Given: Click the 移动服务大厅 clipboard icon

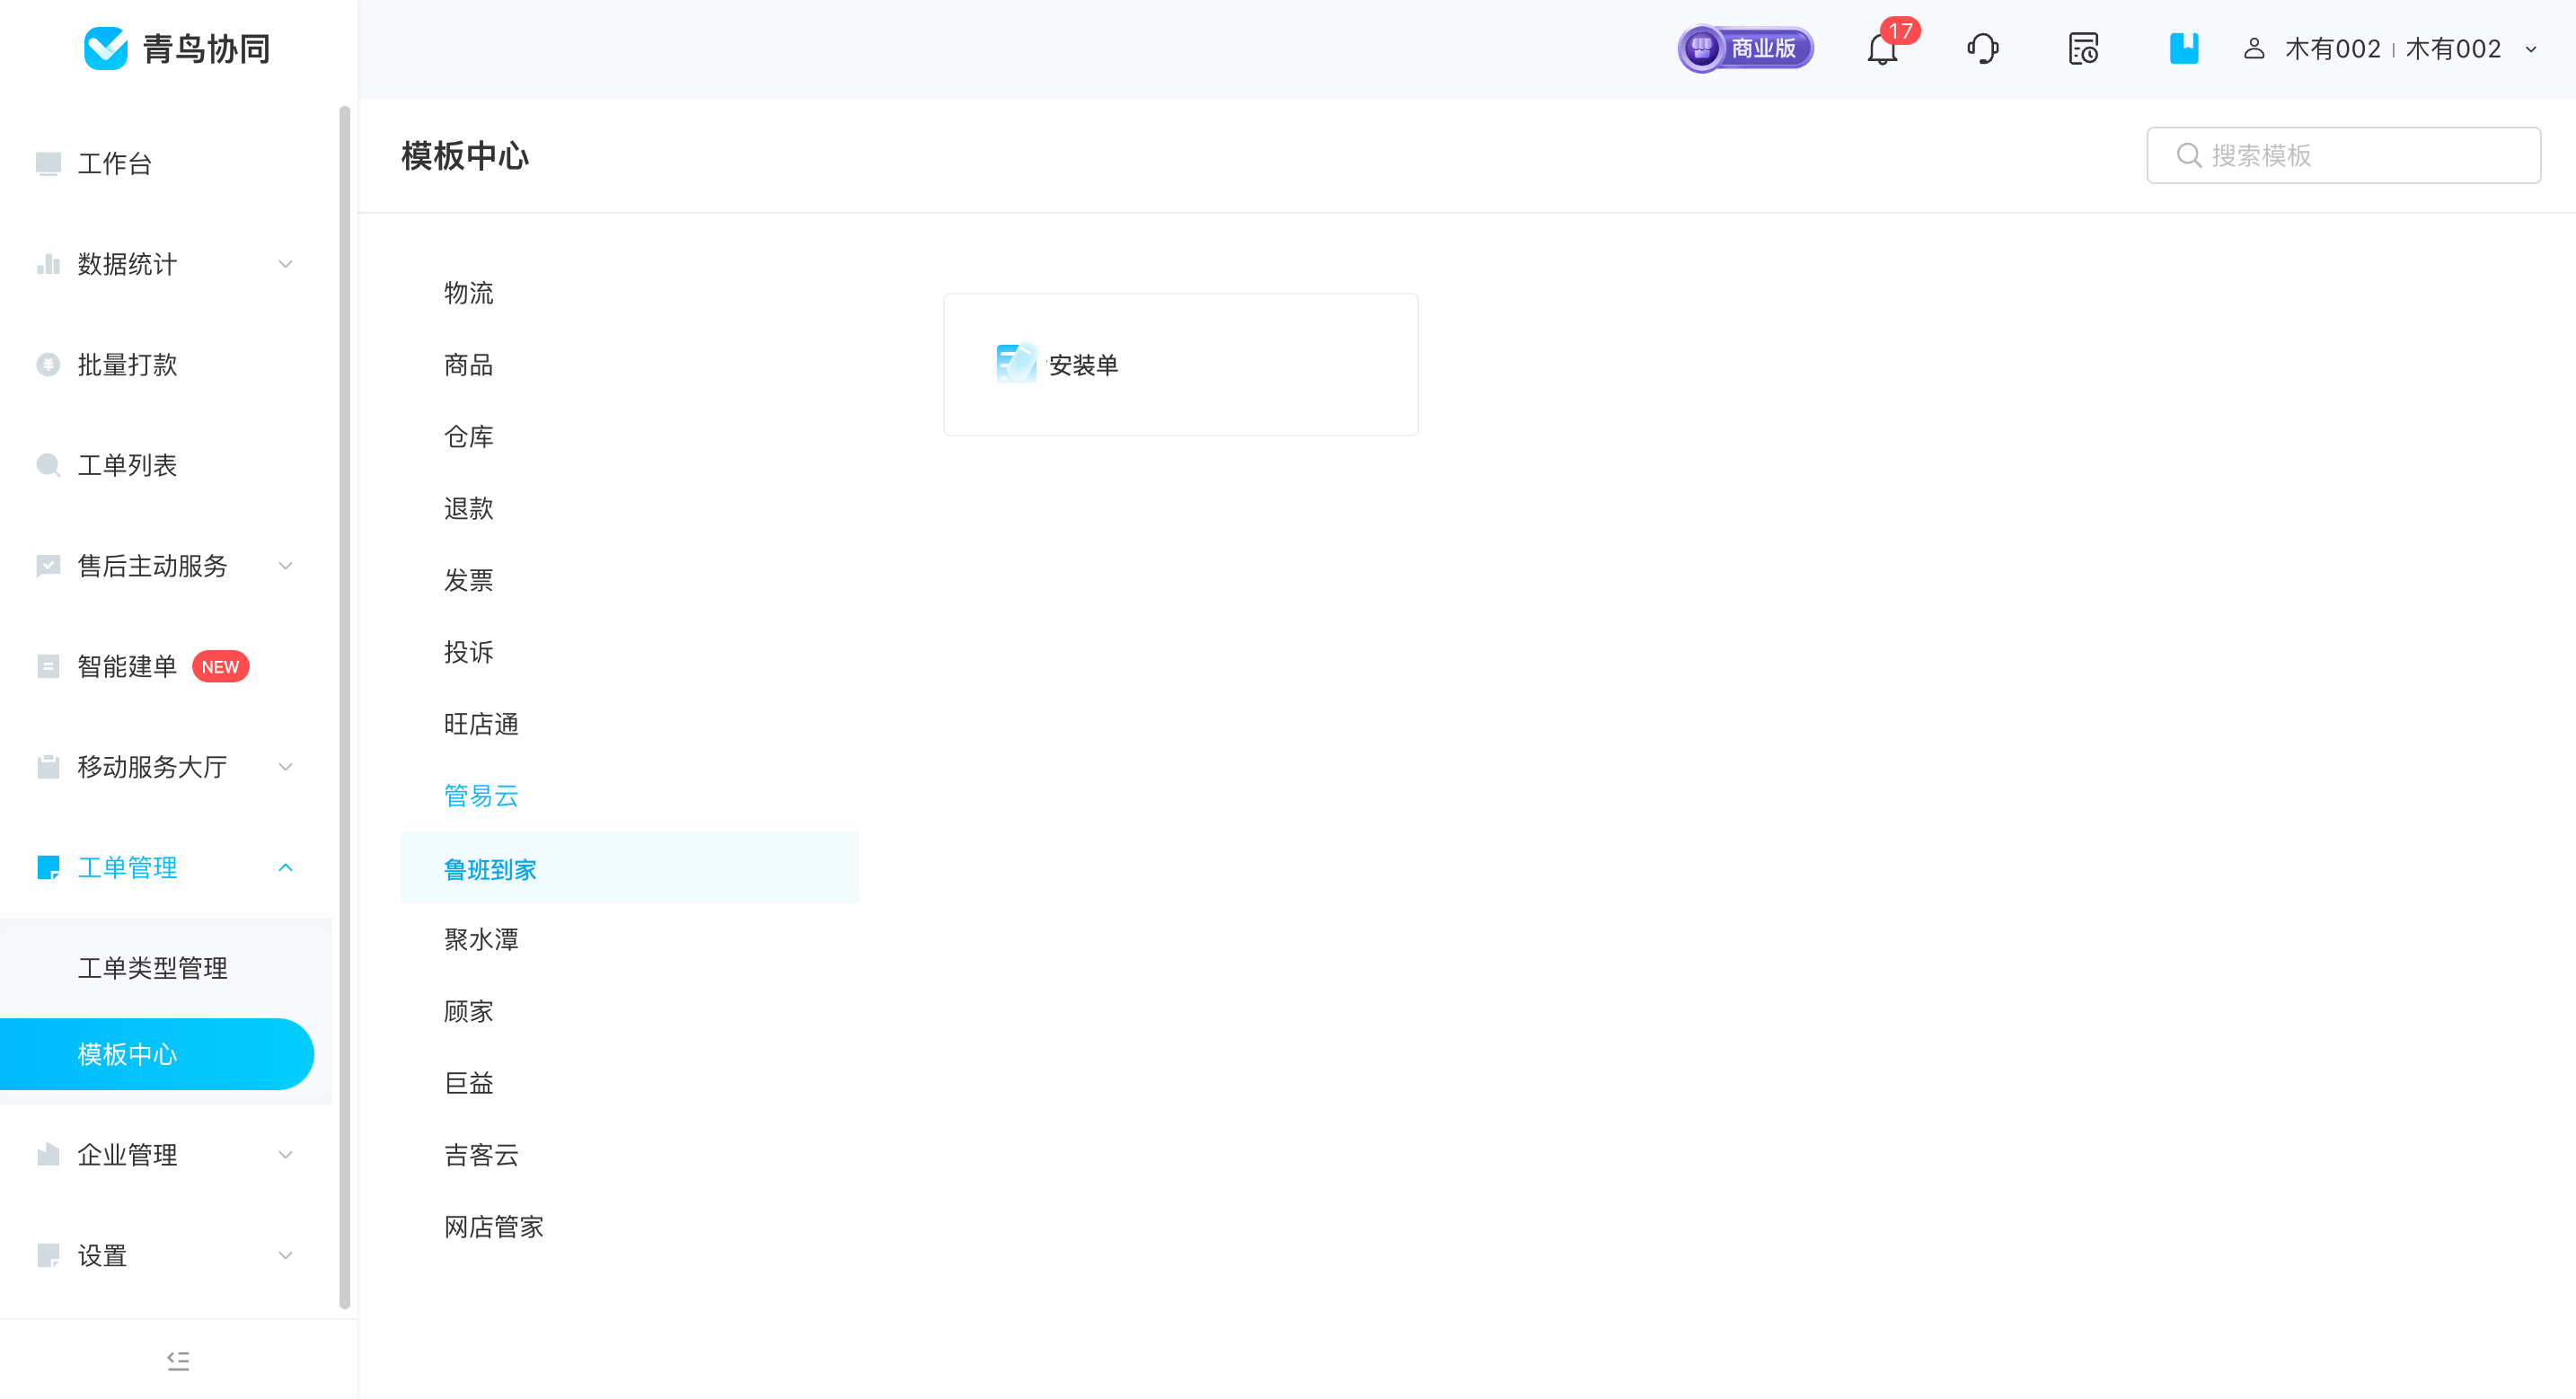Looking at the screenshot, I should click(48, 767).
